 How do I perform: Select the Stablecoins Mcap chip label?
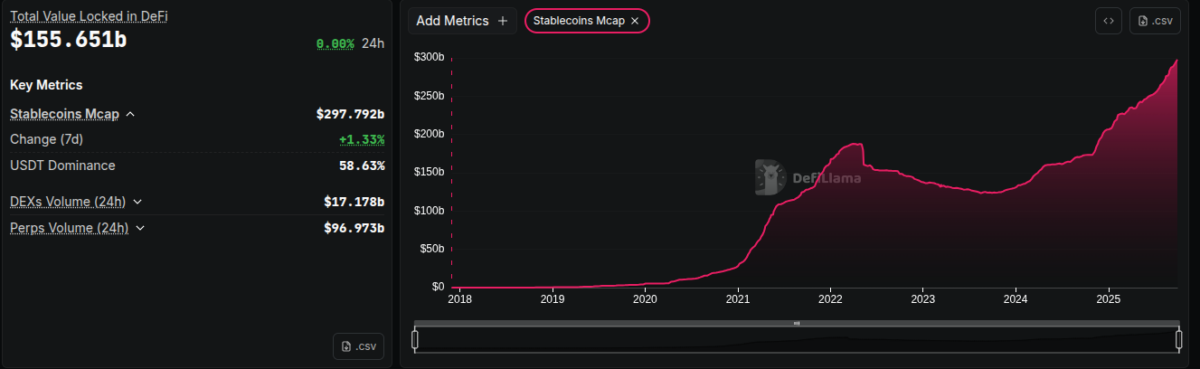click(x=579, y=21)
